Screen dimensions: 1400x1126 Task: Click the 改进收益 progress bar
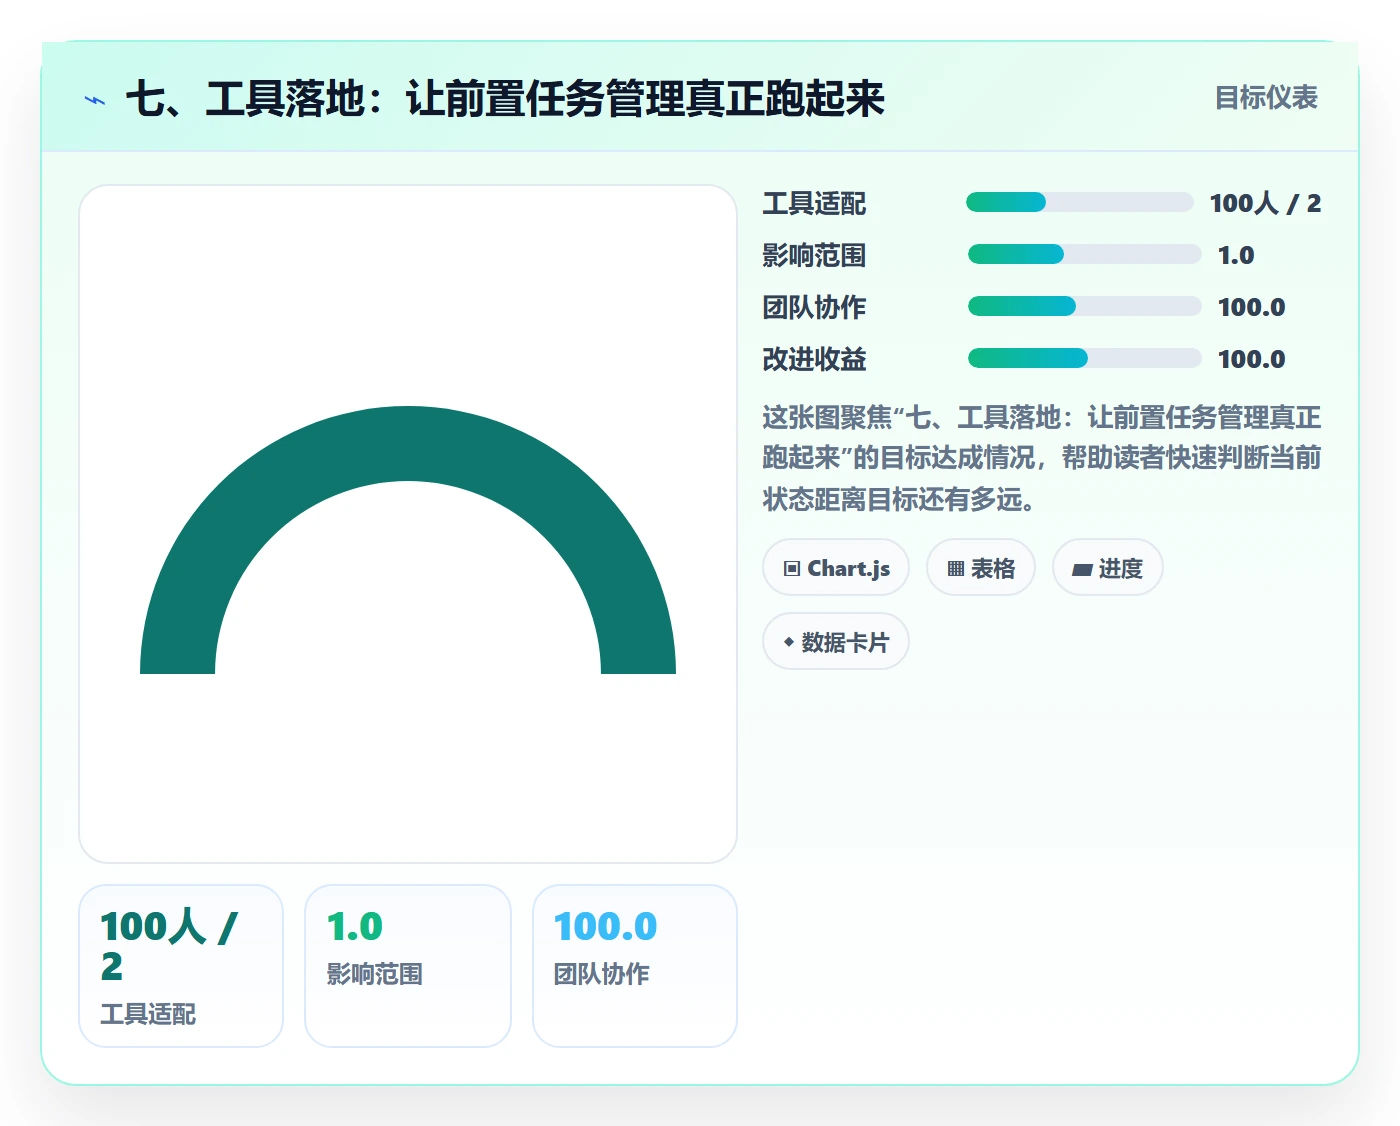[1084, 359]
